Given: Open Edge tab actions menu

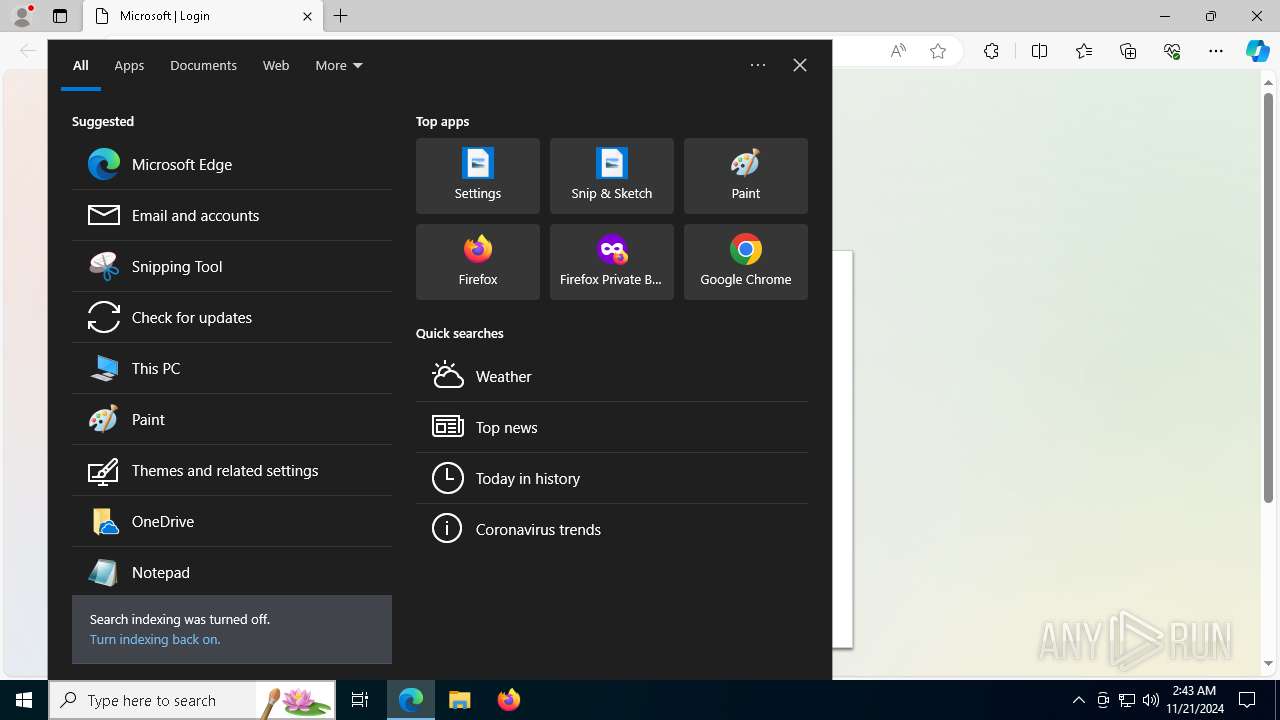Looking at the screenshot, I should 60,16.
